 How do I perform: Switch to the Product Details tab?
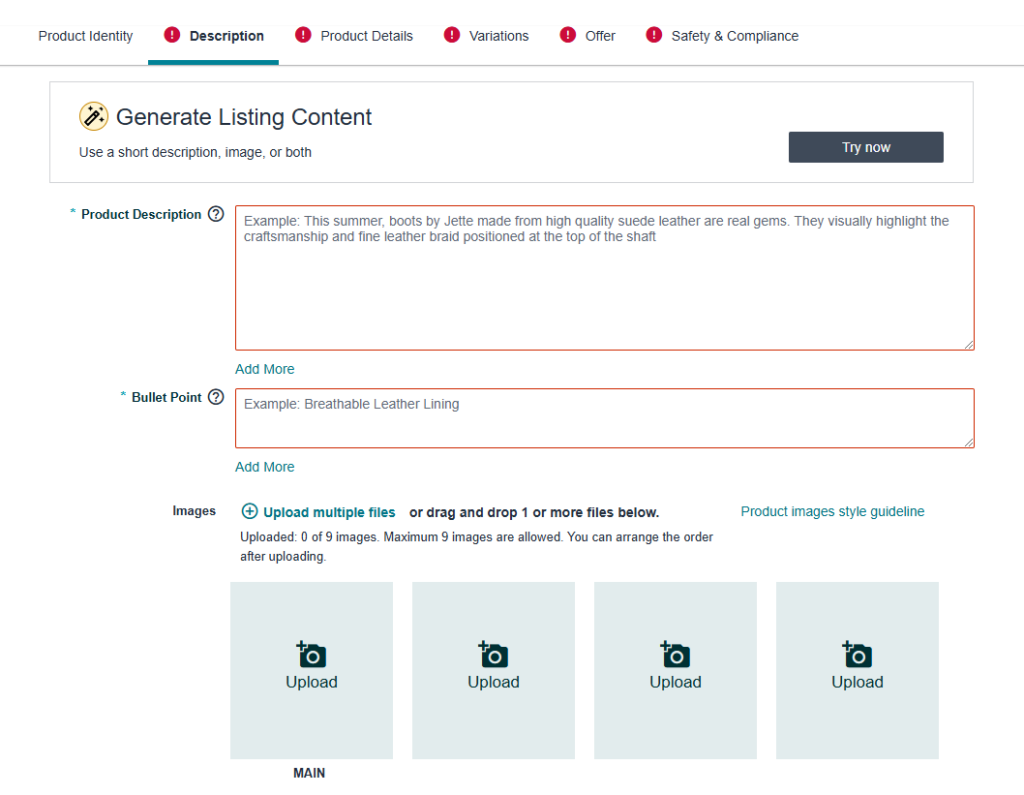click(366, 36)
